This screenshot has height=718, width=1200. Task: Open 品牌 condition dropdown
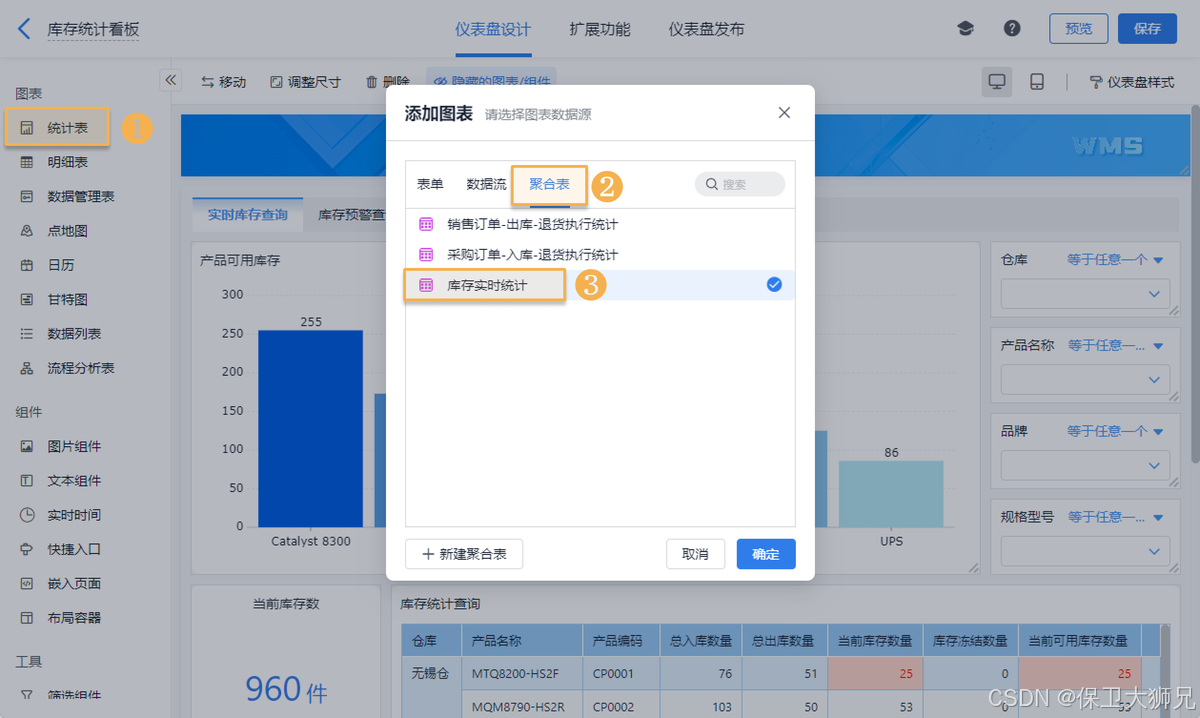coord(1115,431)
